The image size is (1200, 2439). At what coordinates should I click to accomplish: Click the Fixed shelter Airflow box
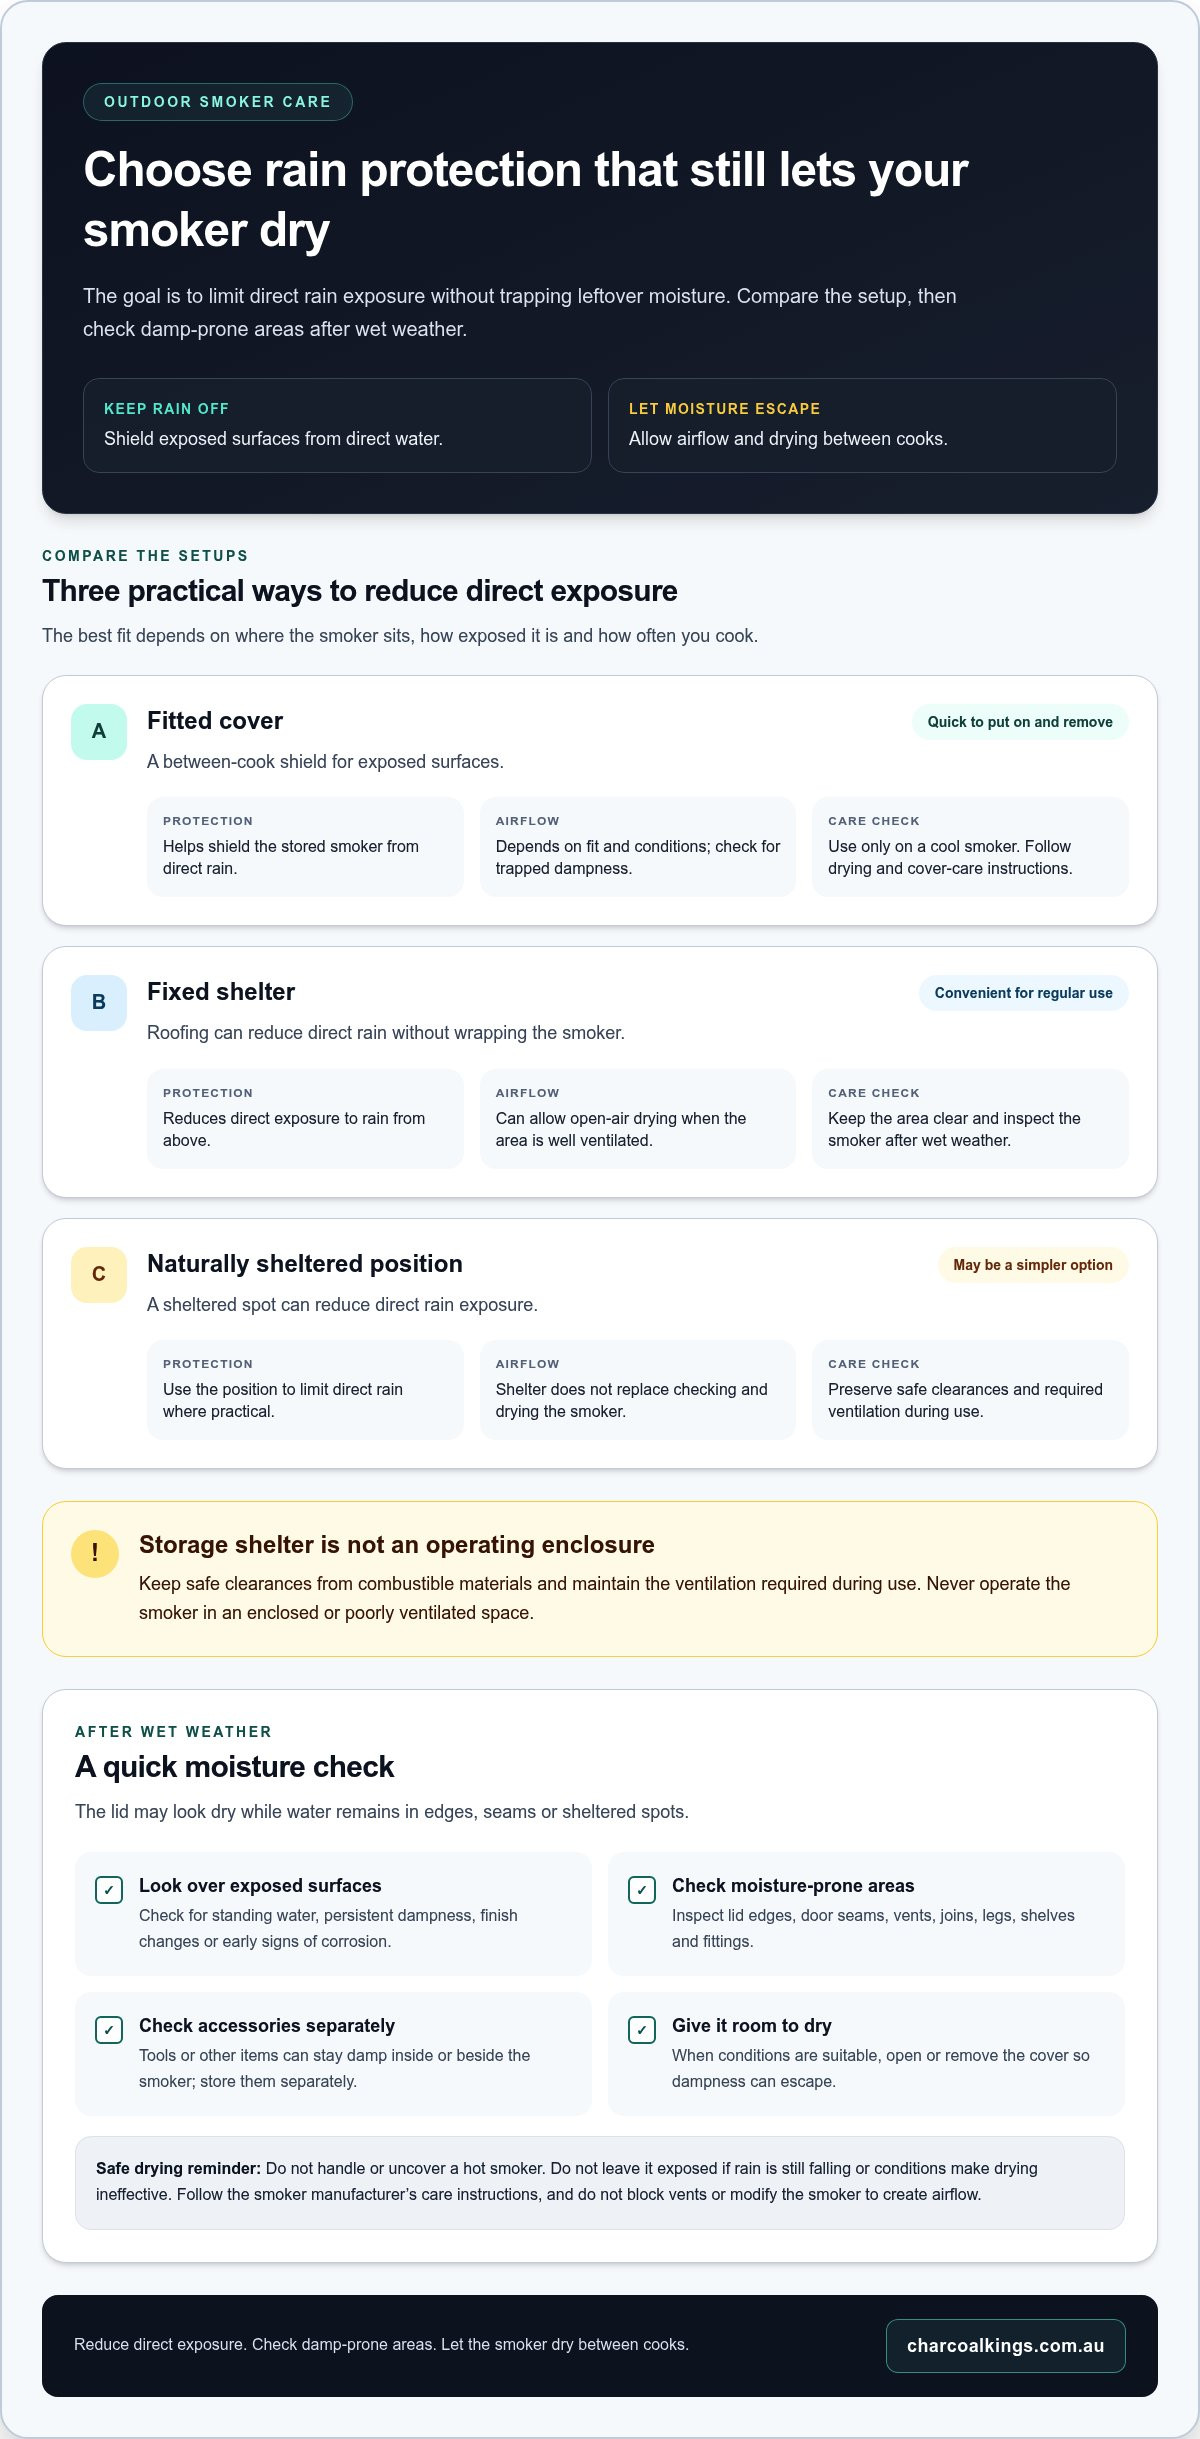(x=638, y=1118)
